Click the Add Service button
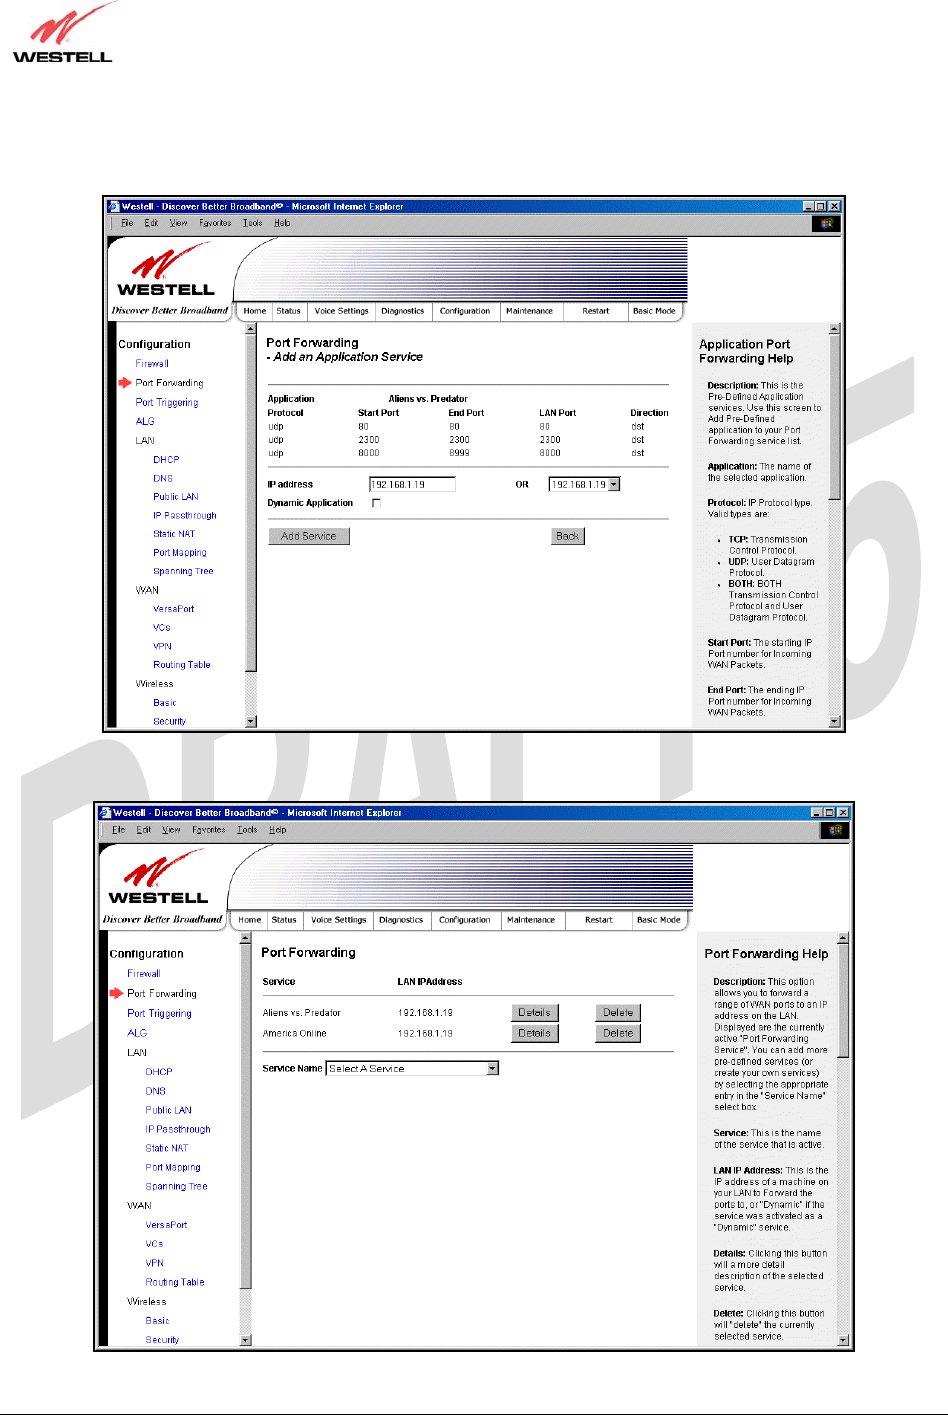Screen dimensions: 948x1415 (x=309, y=536)
